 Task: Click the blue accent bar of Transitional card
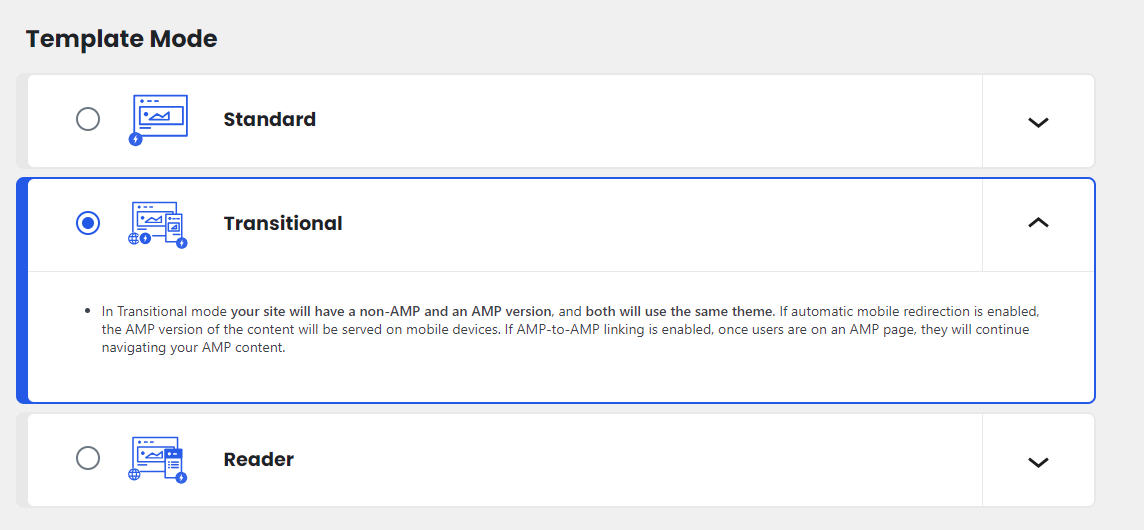click(x=22, y=291)
